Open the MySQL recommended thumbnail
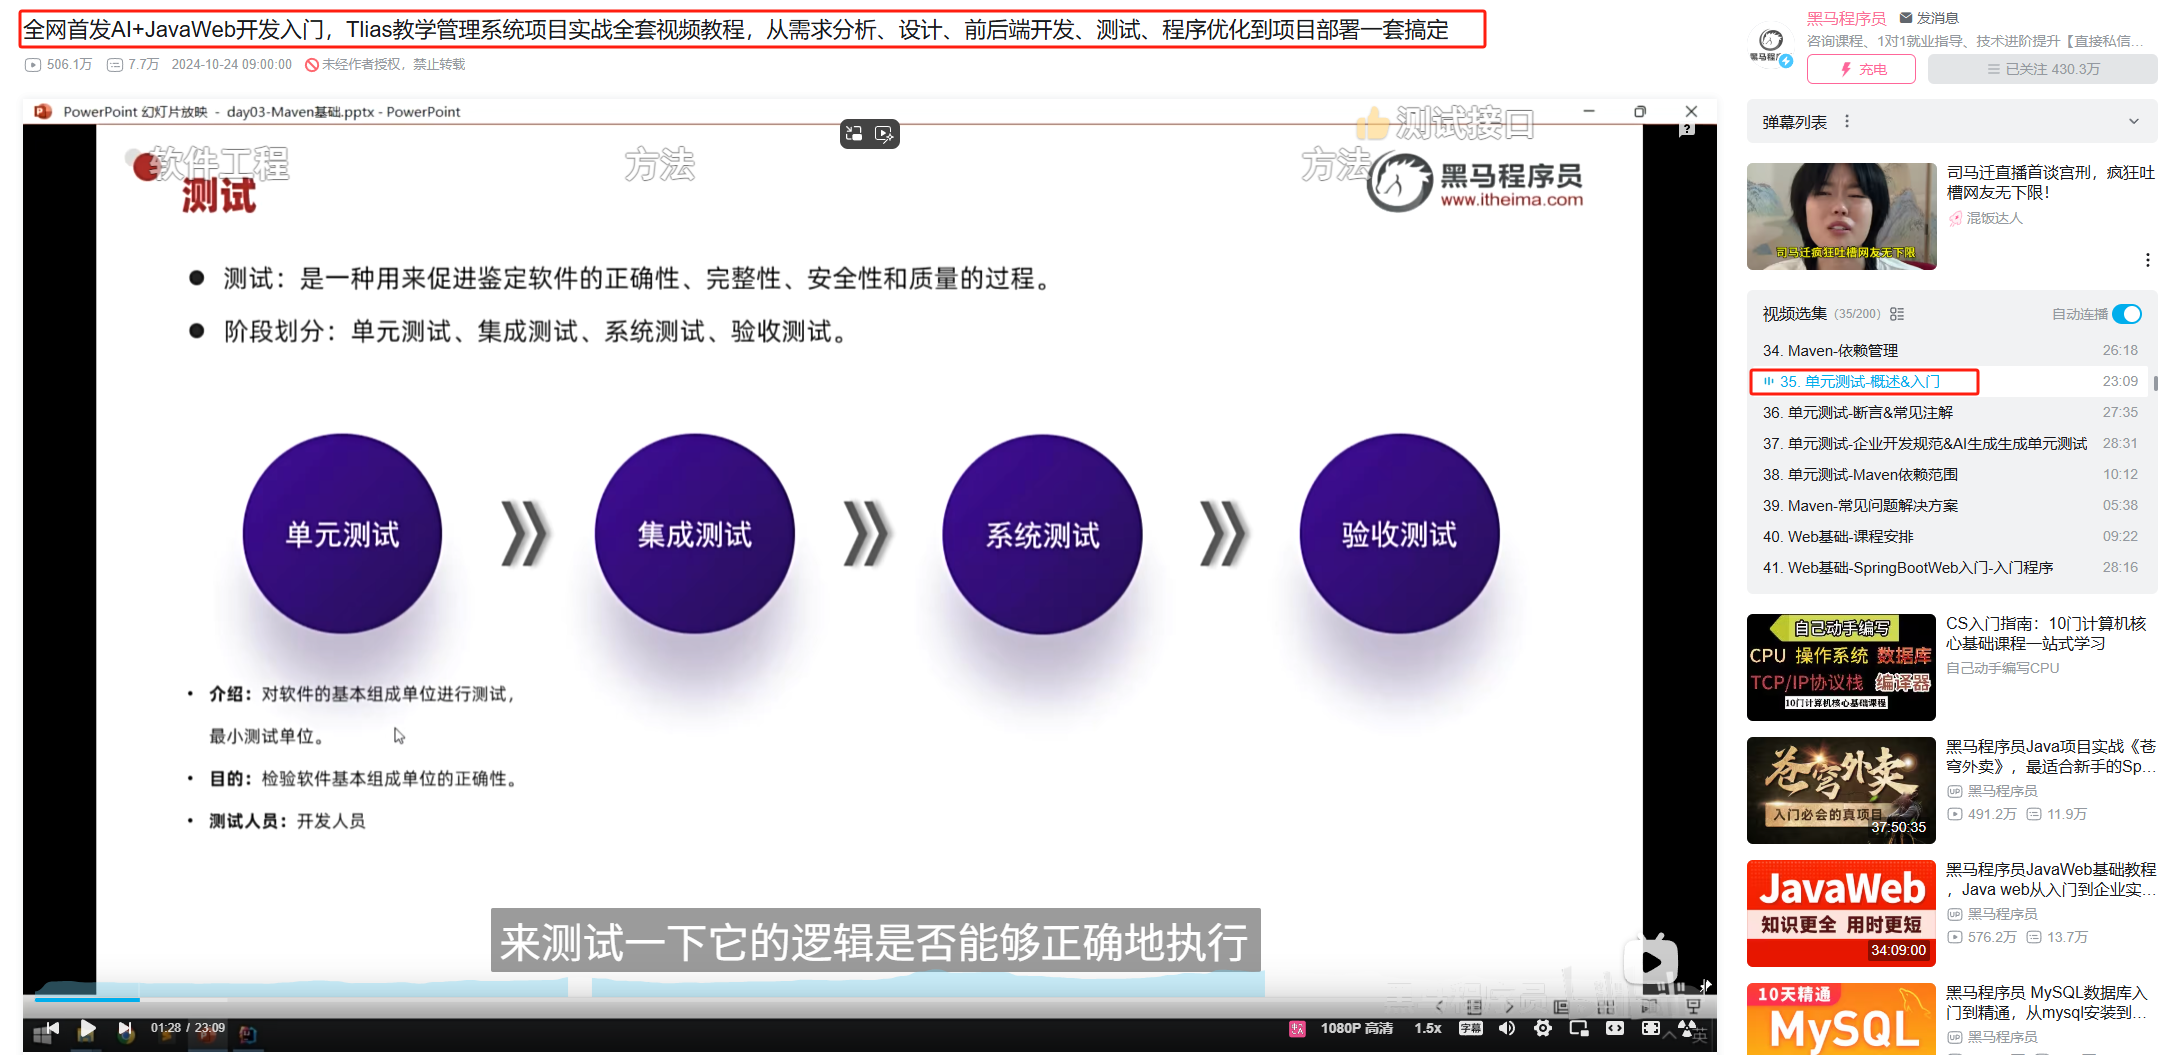 1841,1019
